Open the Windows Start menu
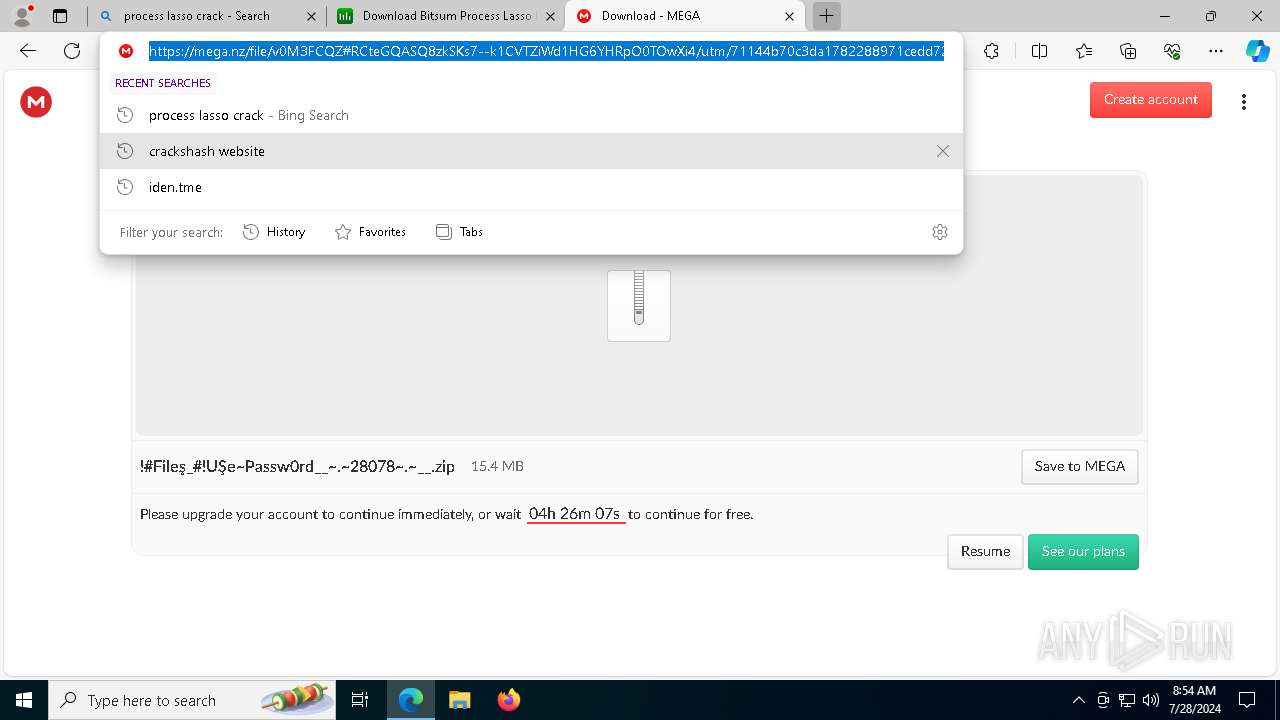The width and height of the screenshot is (1280, 720). click(x=24, y=700)
